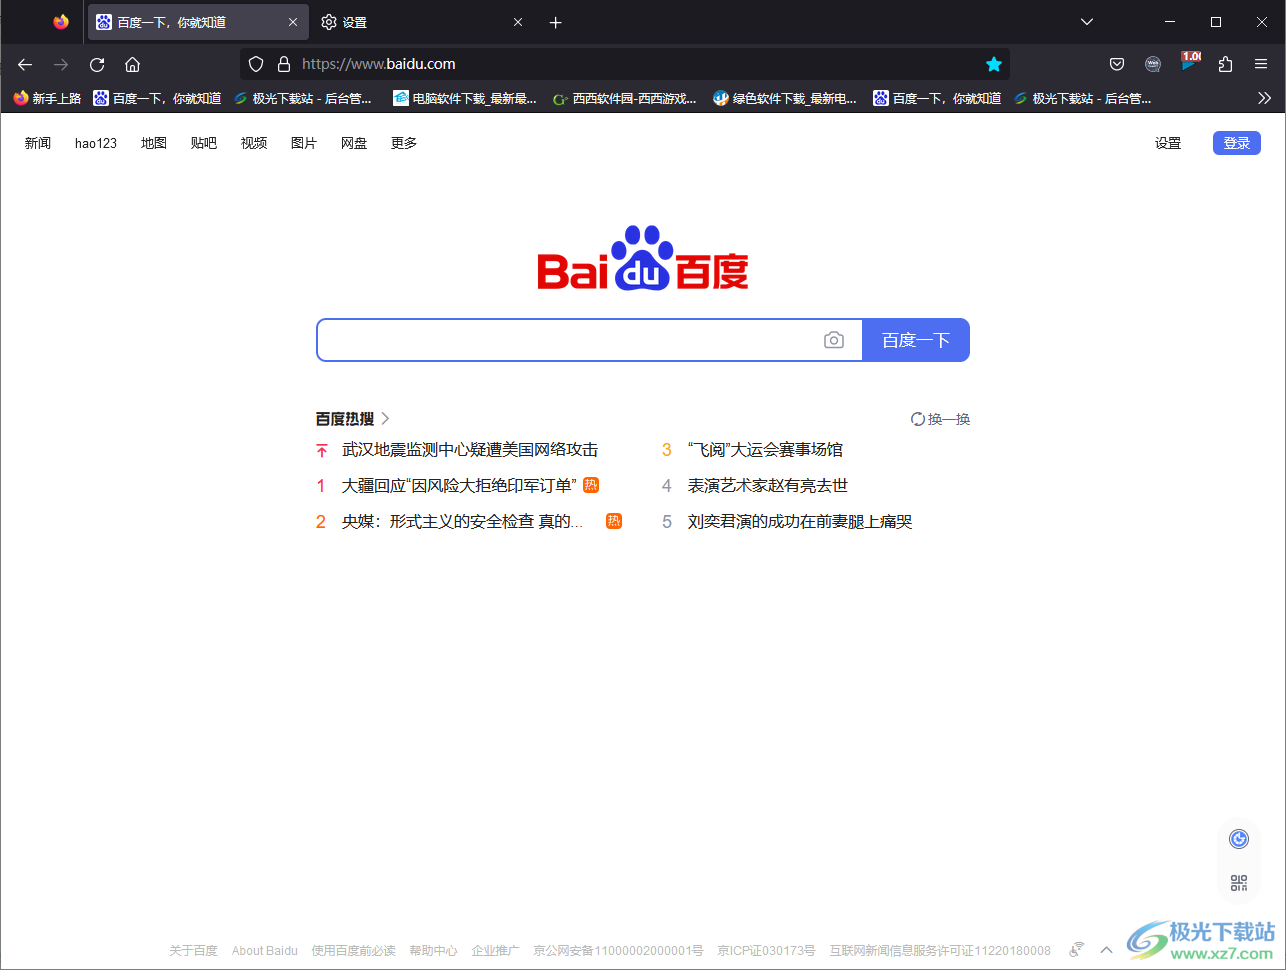Click the footer accessibility icon
Viewport: 1286px width, 970px height.
[1077, 950]
